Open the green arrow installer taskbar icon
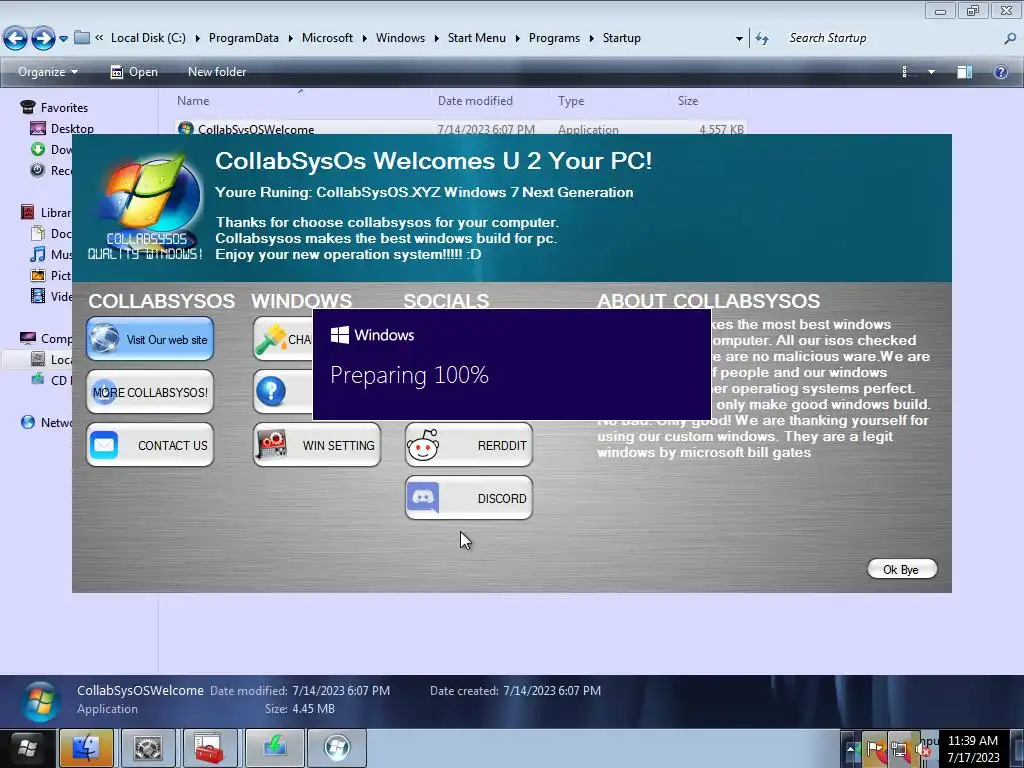Viewport: 1024px width, 768px height. tap(275, 748)
